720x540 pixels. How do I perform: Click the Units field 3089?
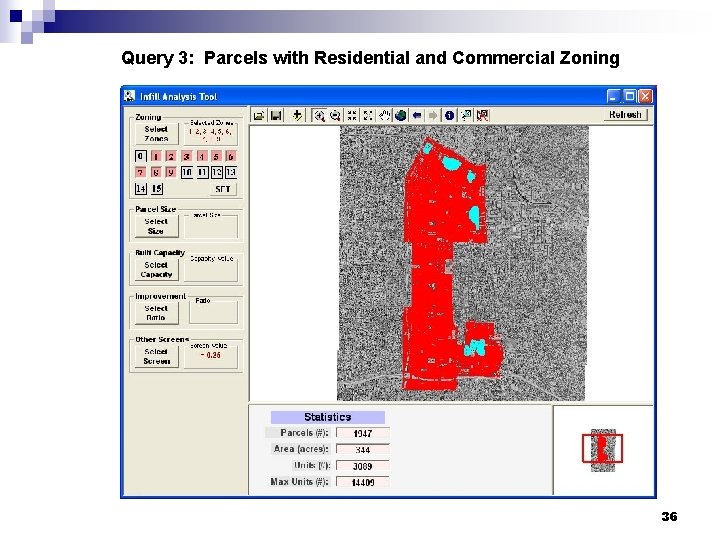[x=363, y=466]
